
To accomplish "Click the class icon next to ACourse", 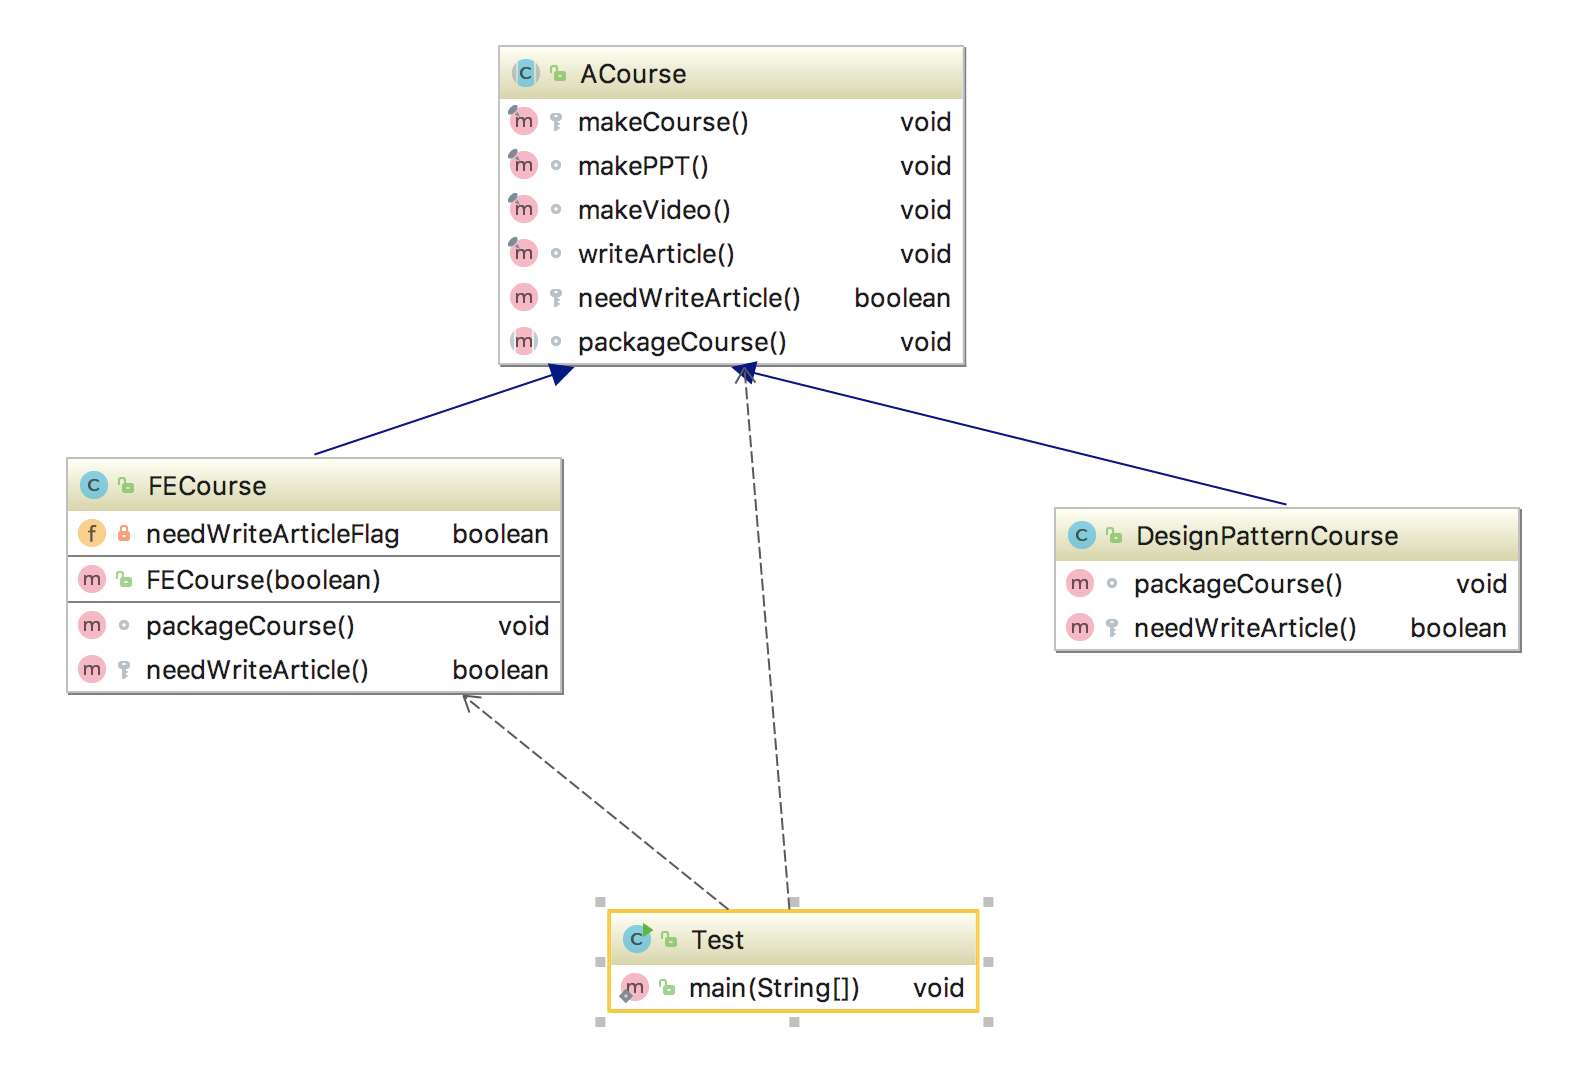I will pos(525,74).
